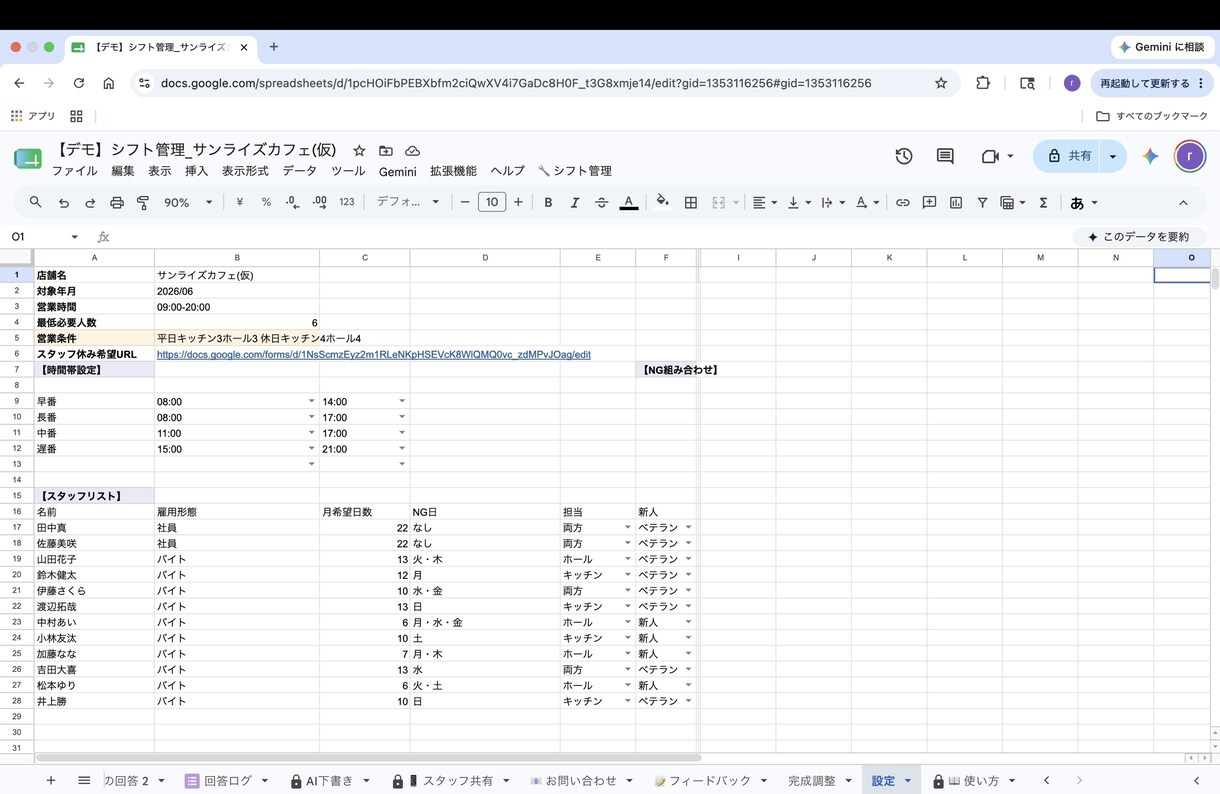
Task: Open the シフト管理 custom menu
Action: click(x=575, y=171)
